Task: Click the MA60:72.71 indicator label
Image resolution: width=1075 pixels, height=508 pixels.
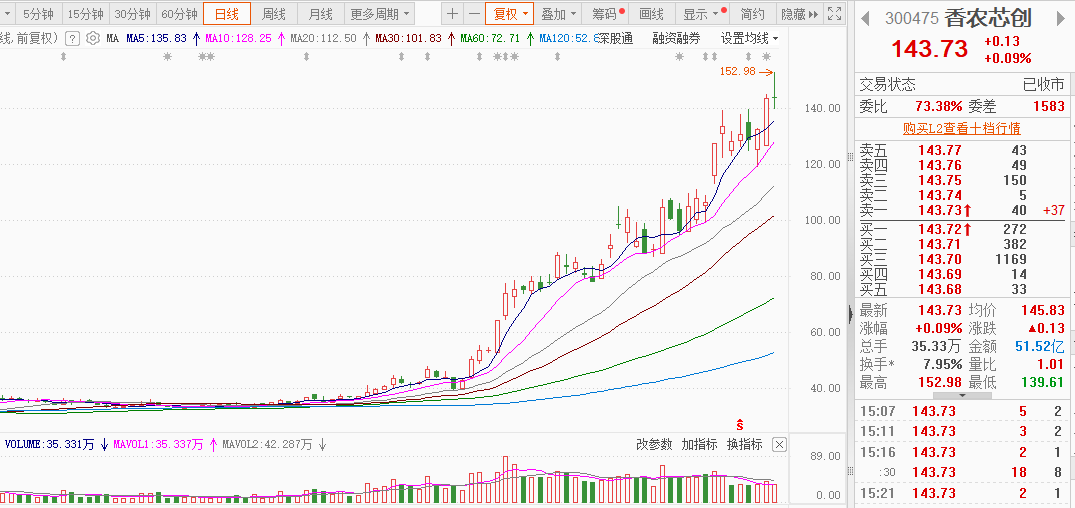Action: click(x=490, y=39)
